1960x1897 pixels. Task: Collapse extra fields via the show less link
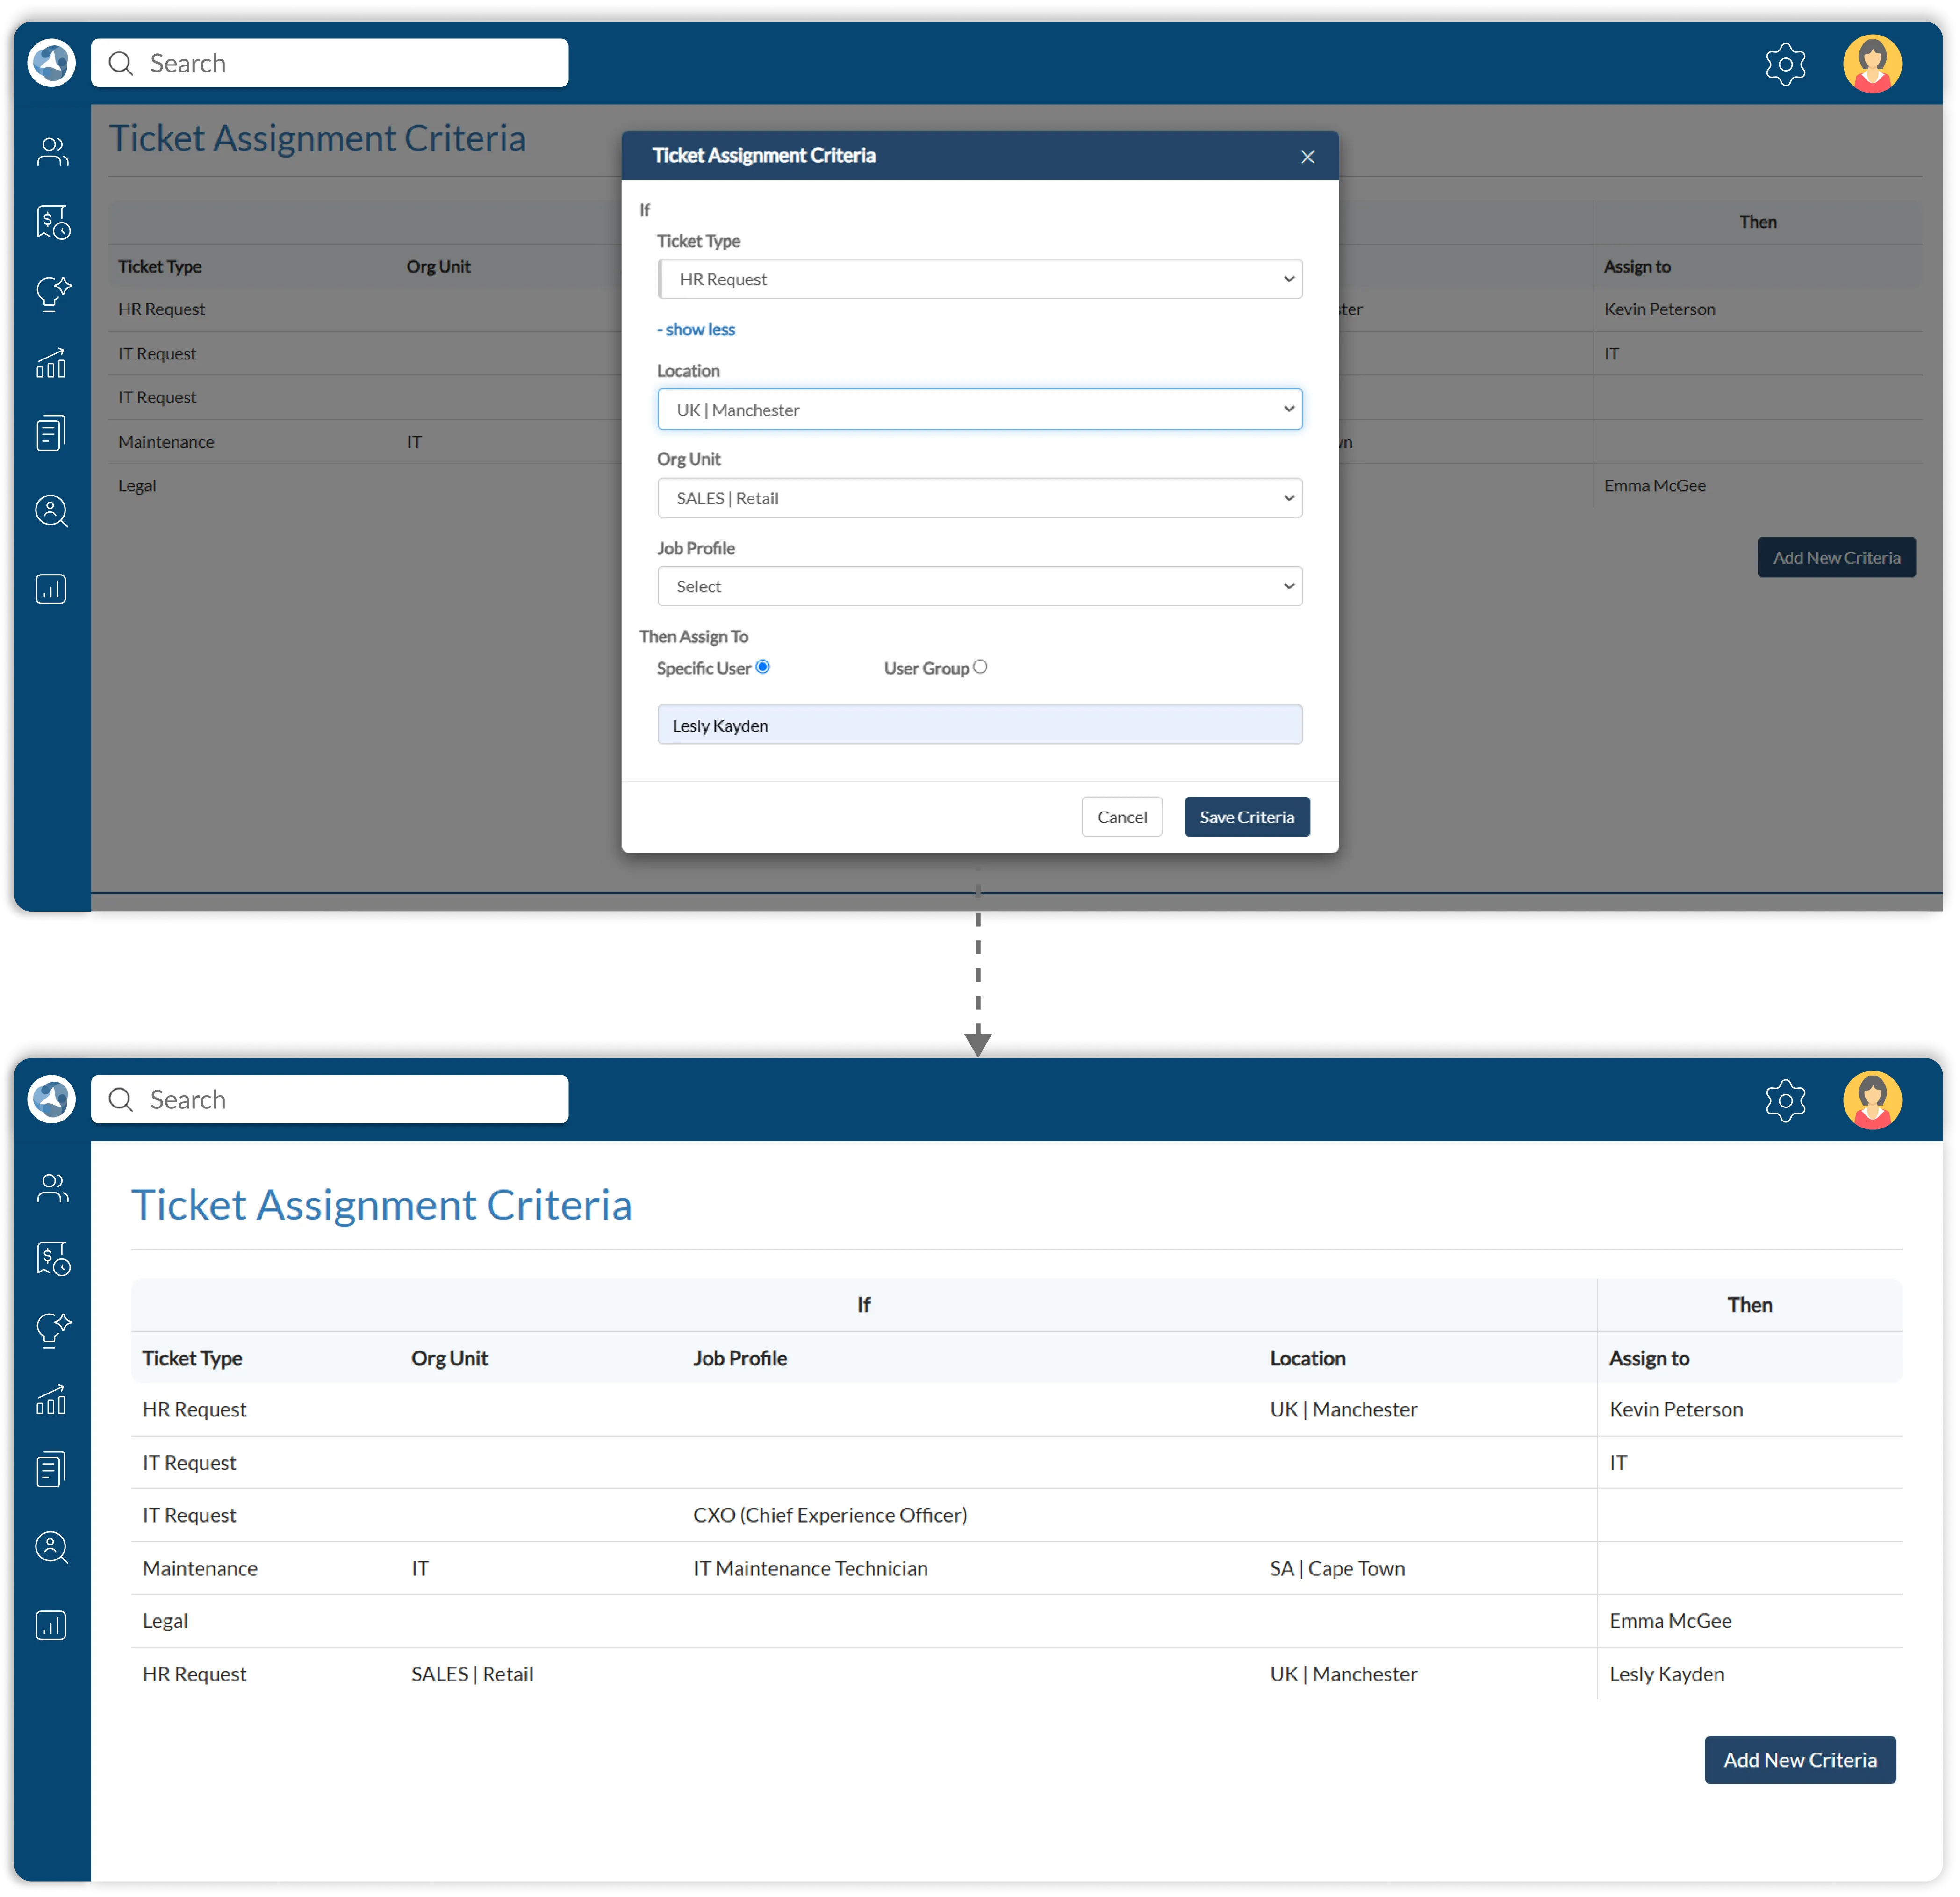(695, 329)
